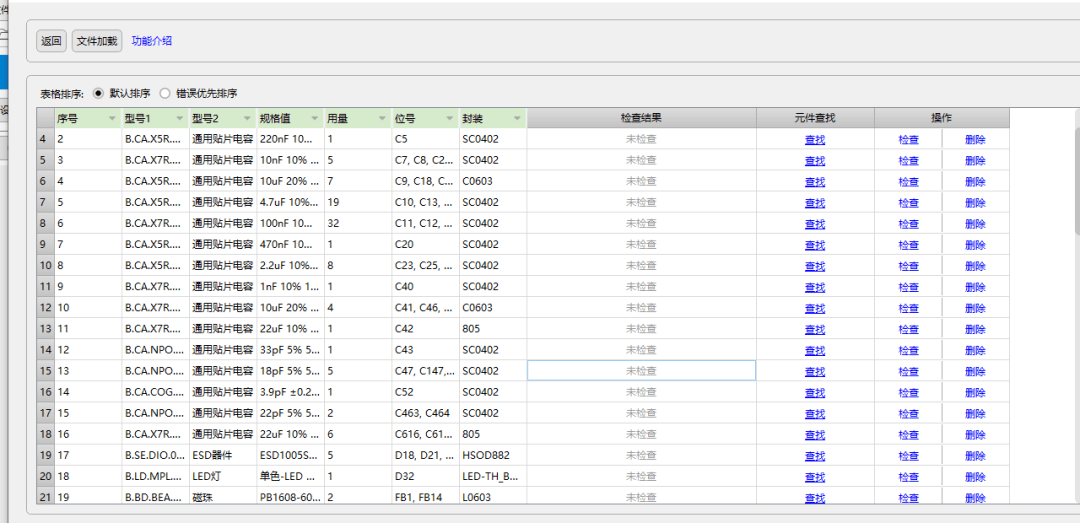Select cell 220nF 10... in 规格值 column
This screenshot has width=1080, height=523.
click(291, 139)
